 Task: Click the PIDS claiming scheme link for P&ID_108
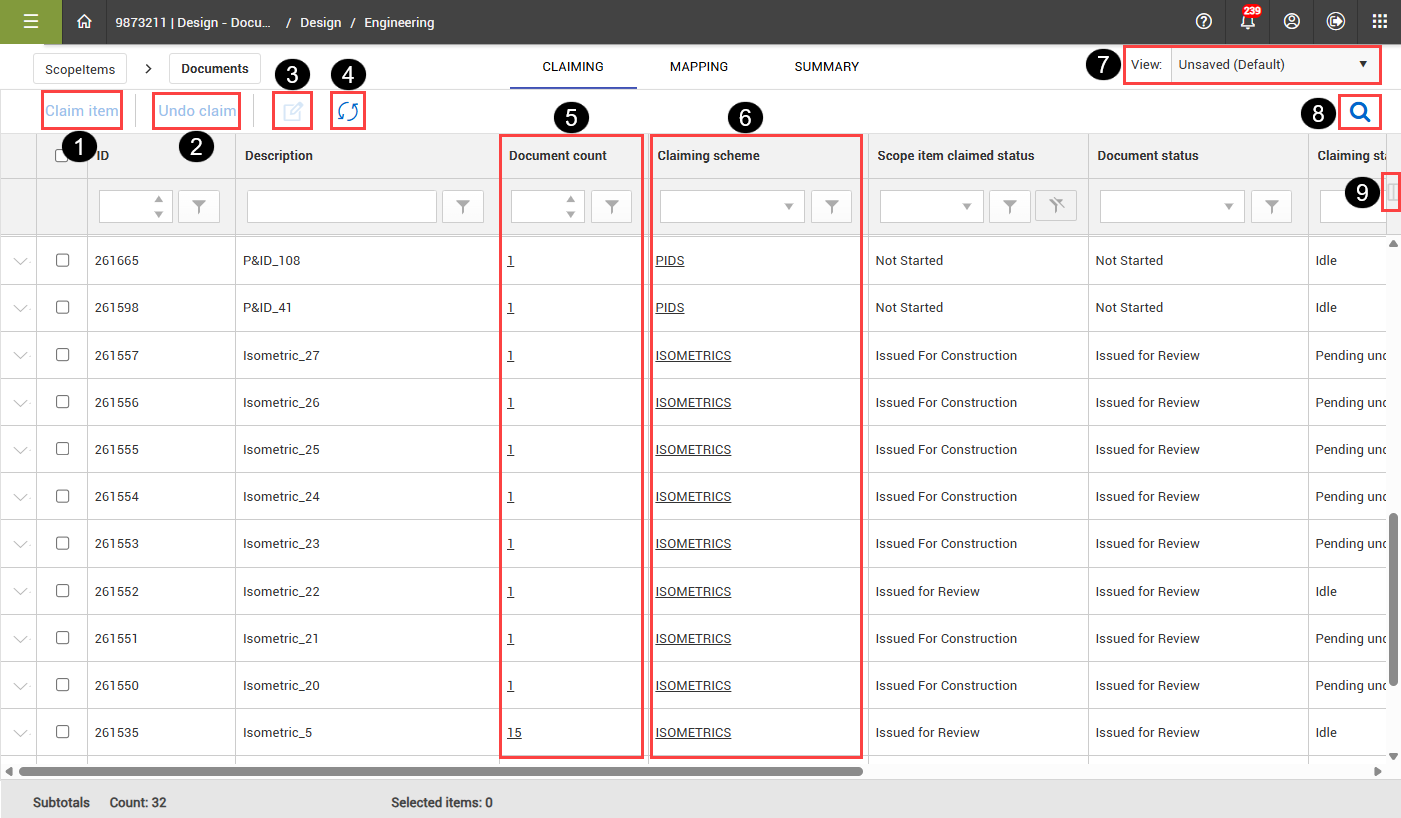(670, 261)
